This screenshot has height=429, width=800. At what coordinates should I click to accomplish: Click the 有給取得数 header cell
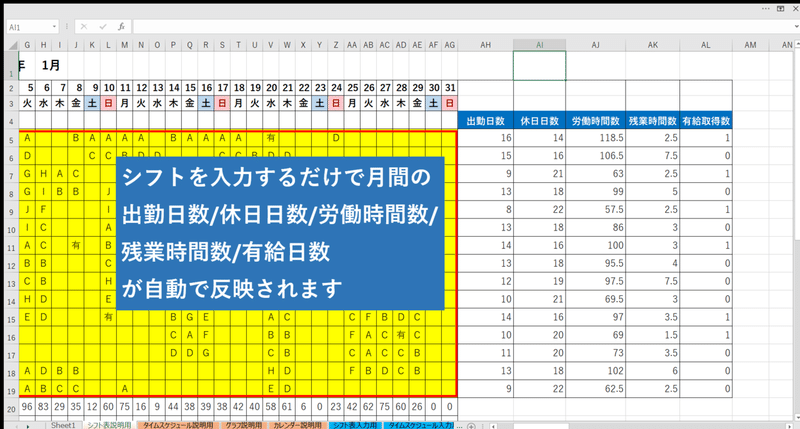point(706,121)
